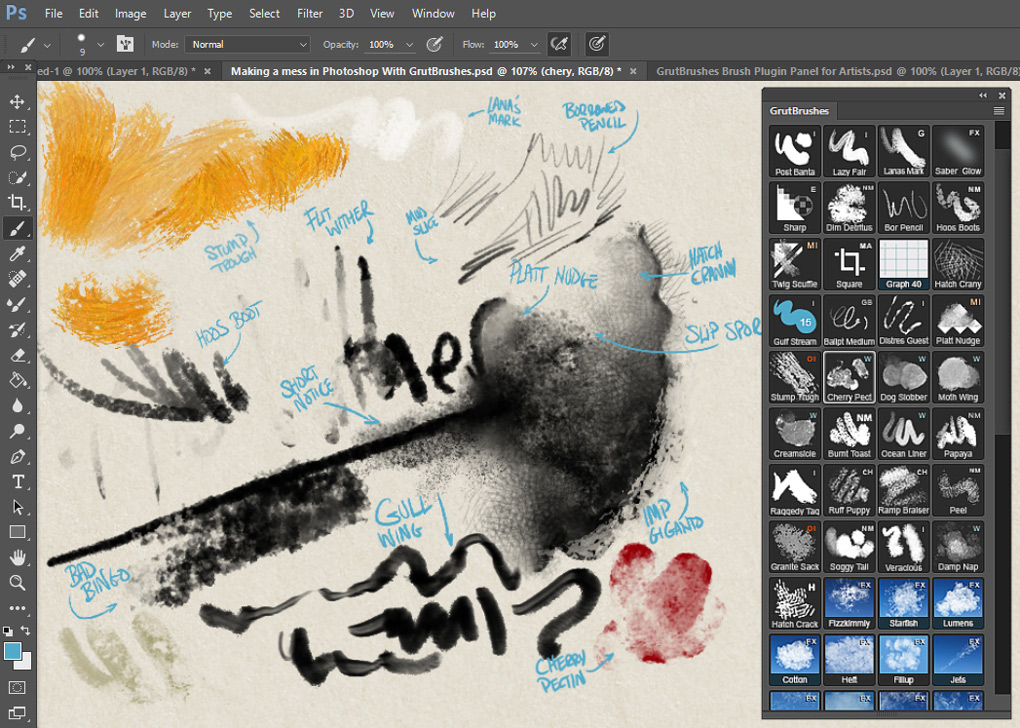
Task: Open the 3D menu
Action: click(347, 14)
